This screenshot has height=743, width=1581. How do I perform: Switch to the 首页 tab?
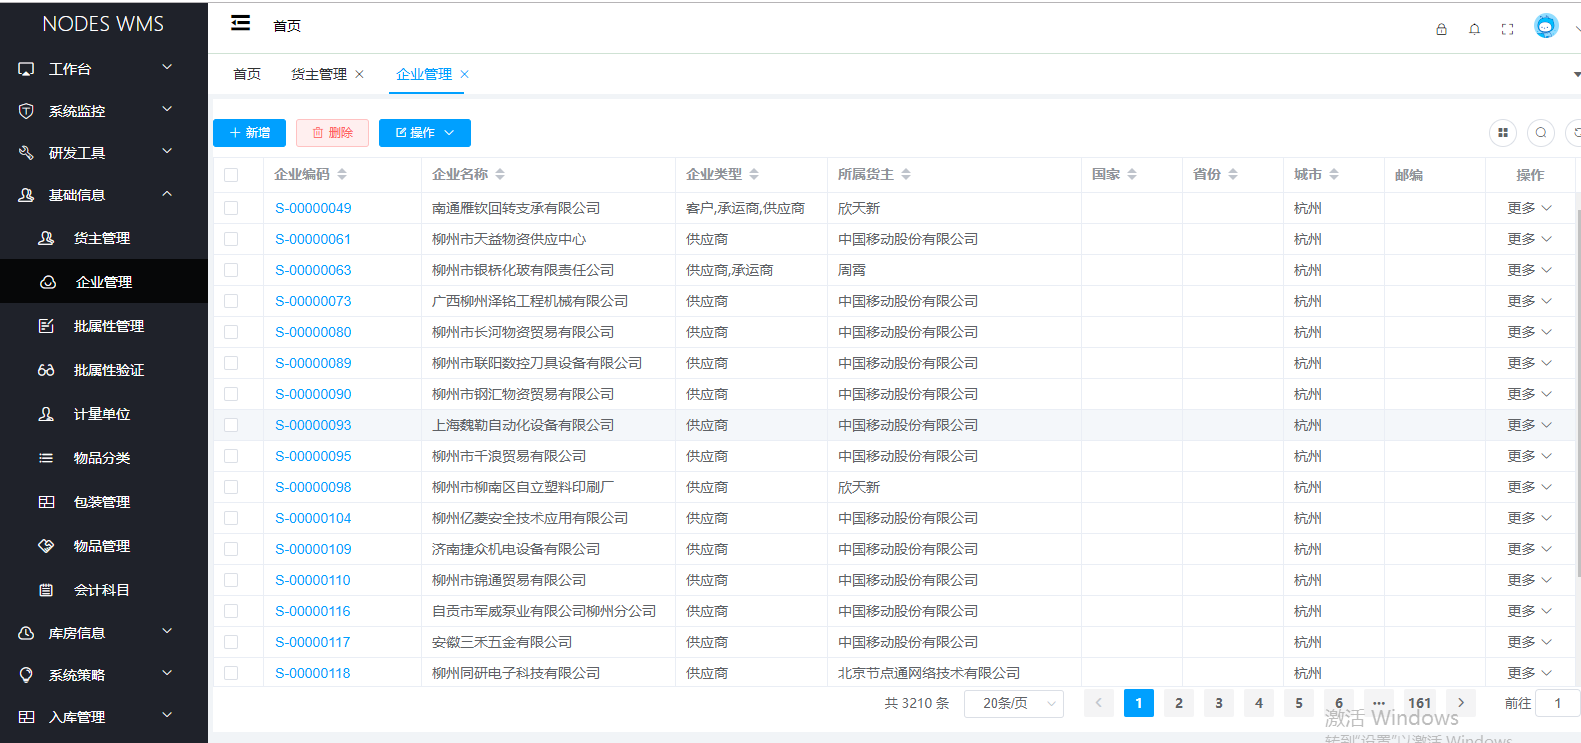coord(247,74)
